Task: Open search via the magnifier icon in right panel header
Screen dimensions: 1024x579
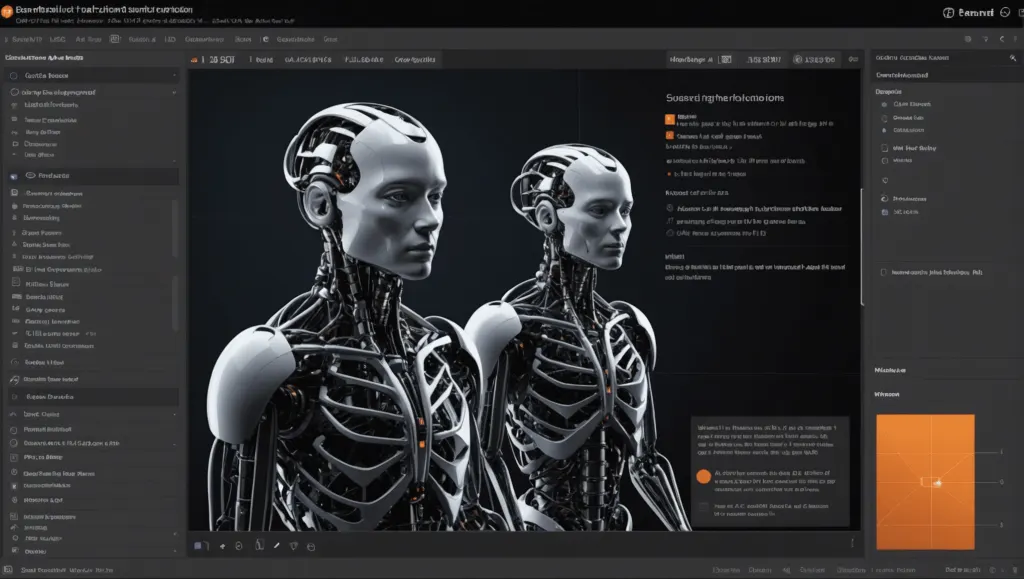Action: 1012,58
